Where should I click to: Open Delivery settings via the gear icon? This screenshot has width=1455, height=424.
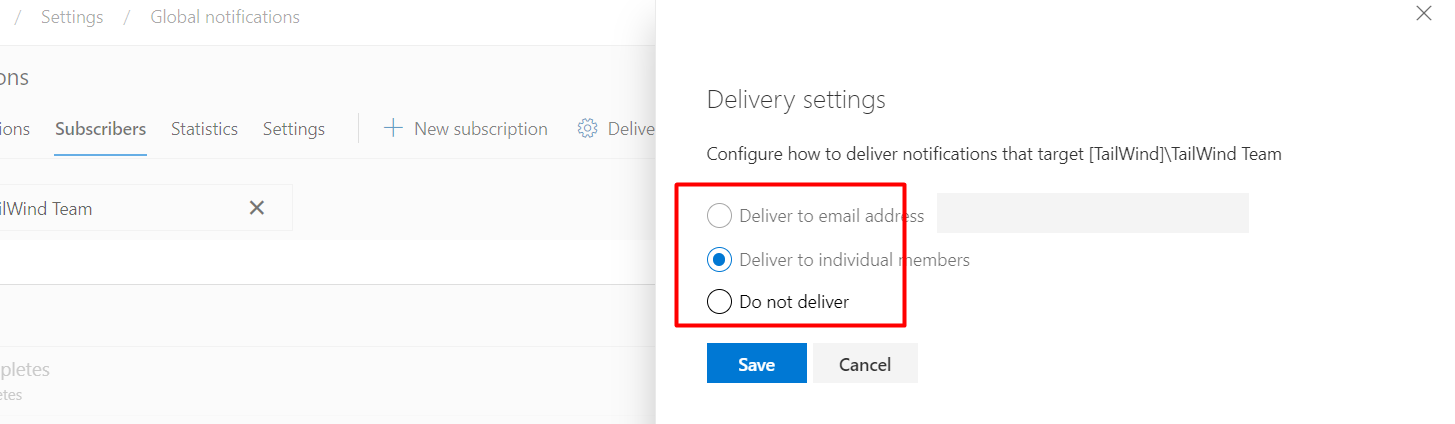[588, 128]
